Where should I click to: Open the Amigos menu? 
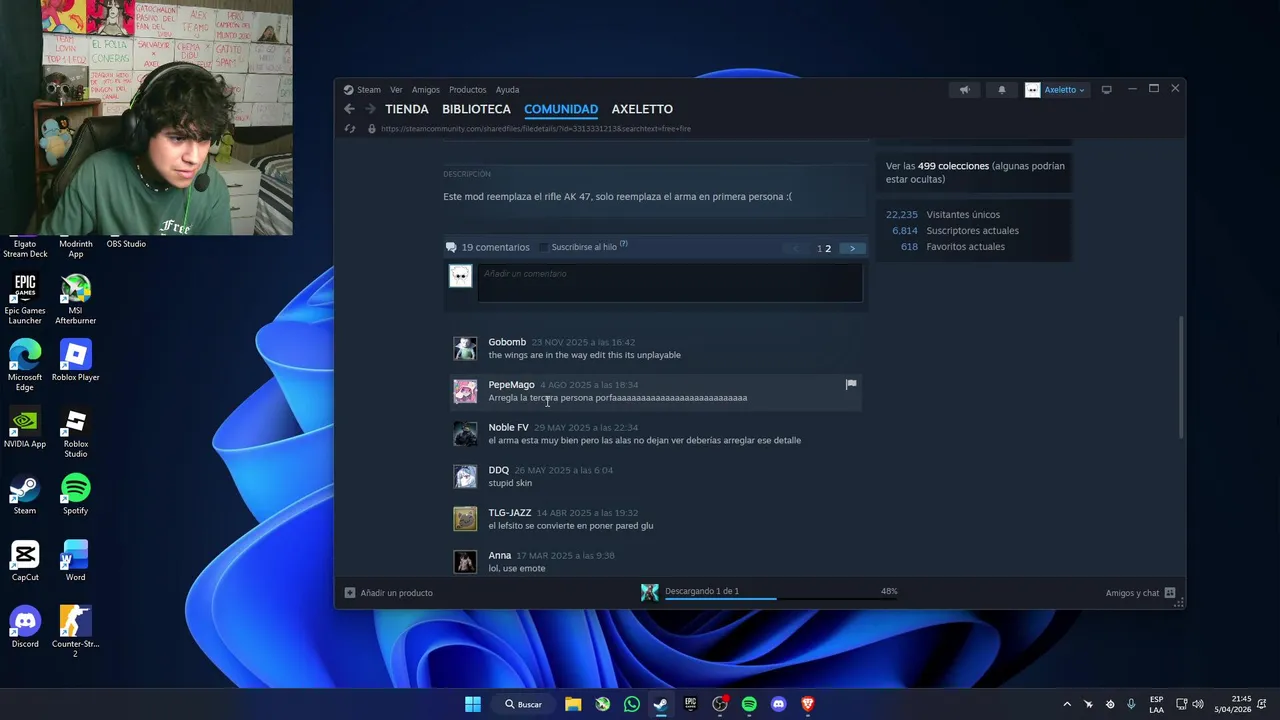click(426, 90)
